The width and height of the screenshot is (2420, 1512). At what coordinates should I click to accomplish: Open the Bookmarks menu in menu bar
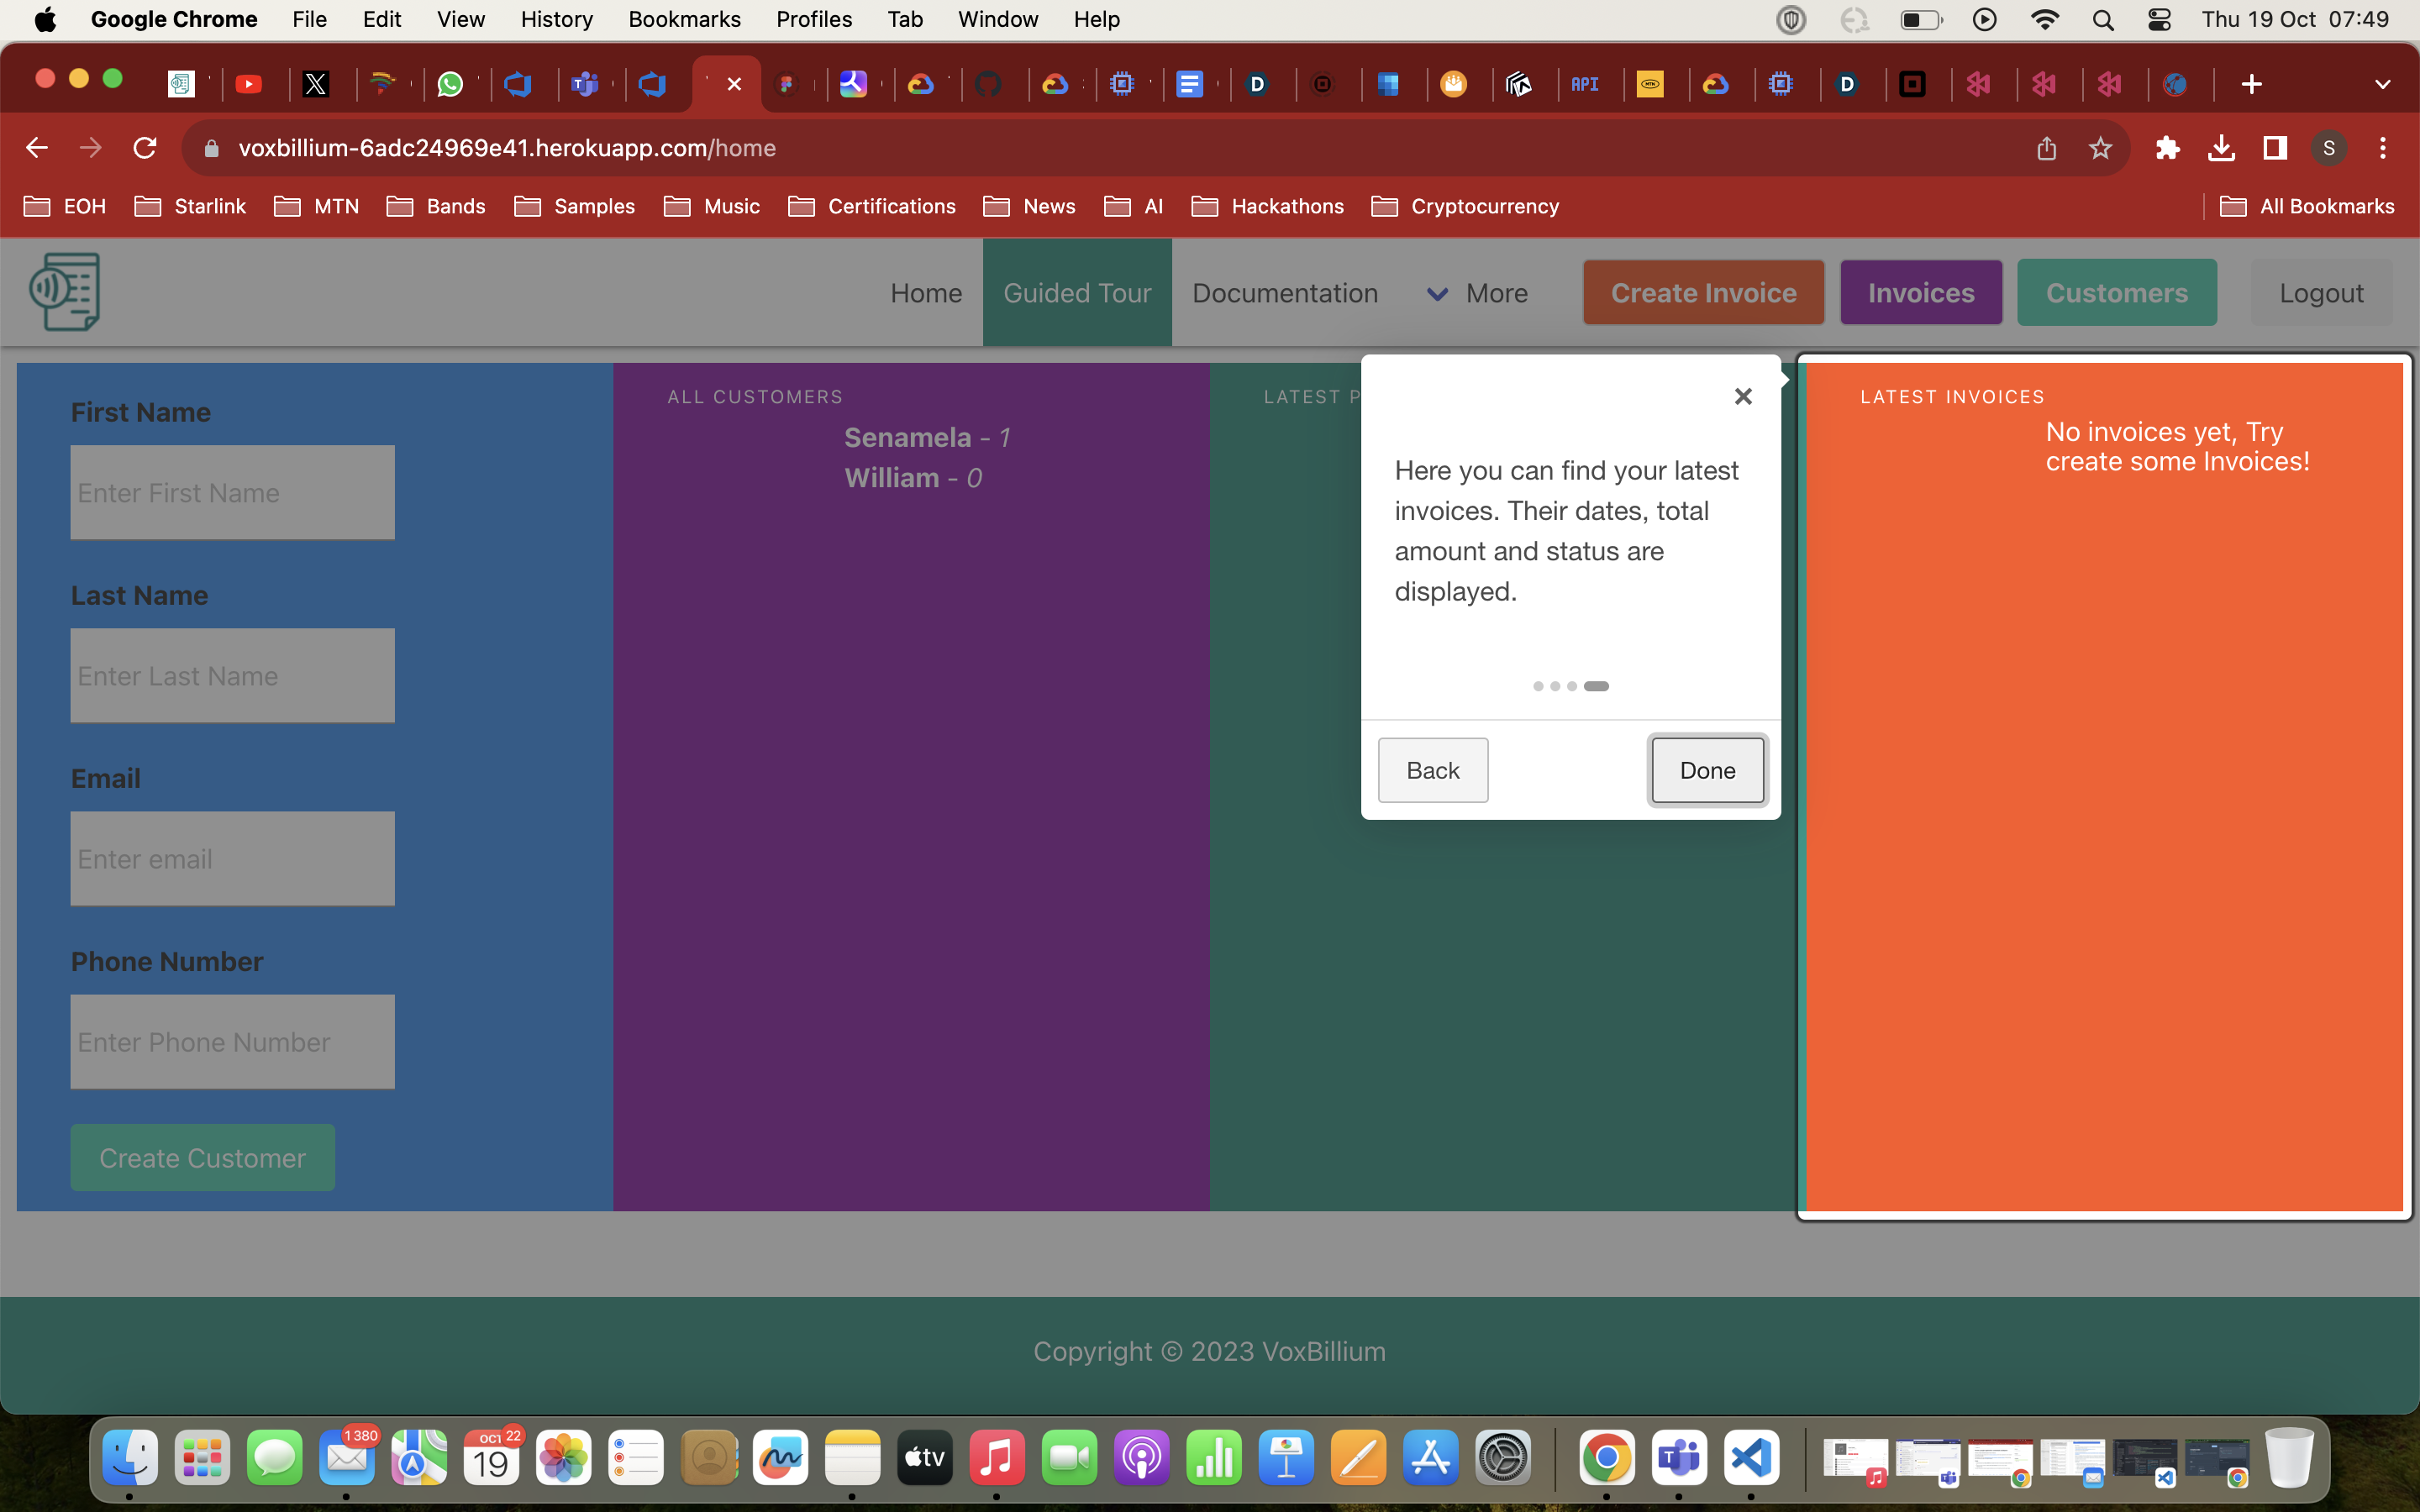pos(684,19)
